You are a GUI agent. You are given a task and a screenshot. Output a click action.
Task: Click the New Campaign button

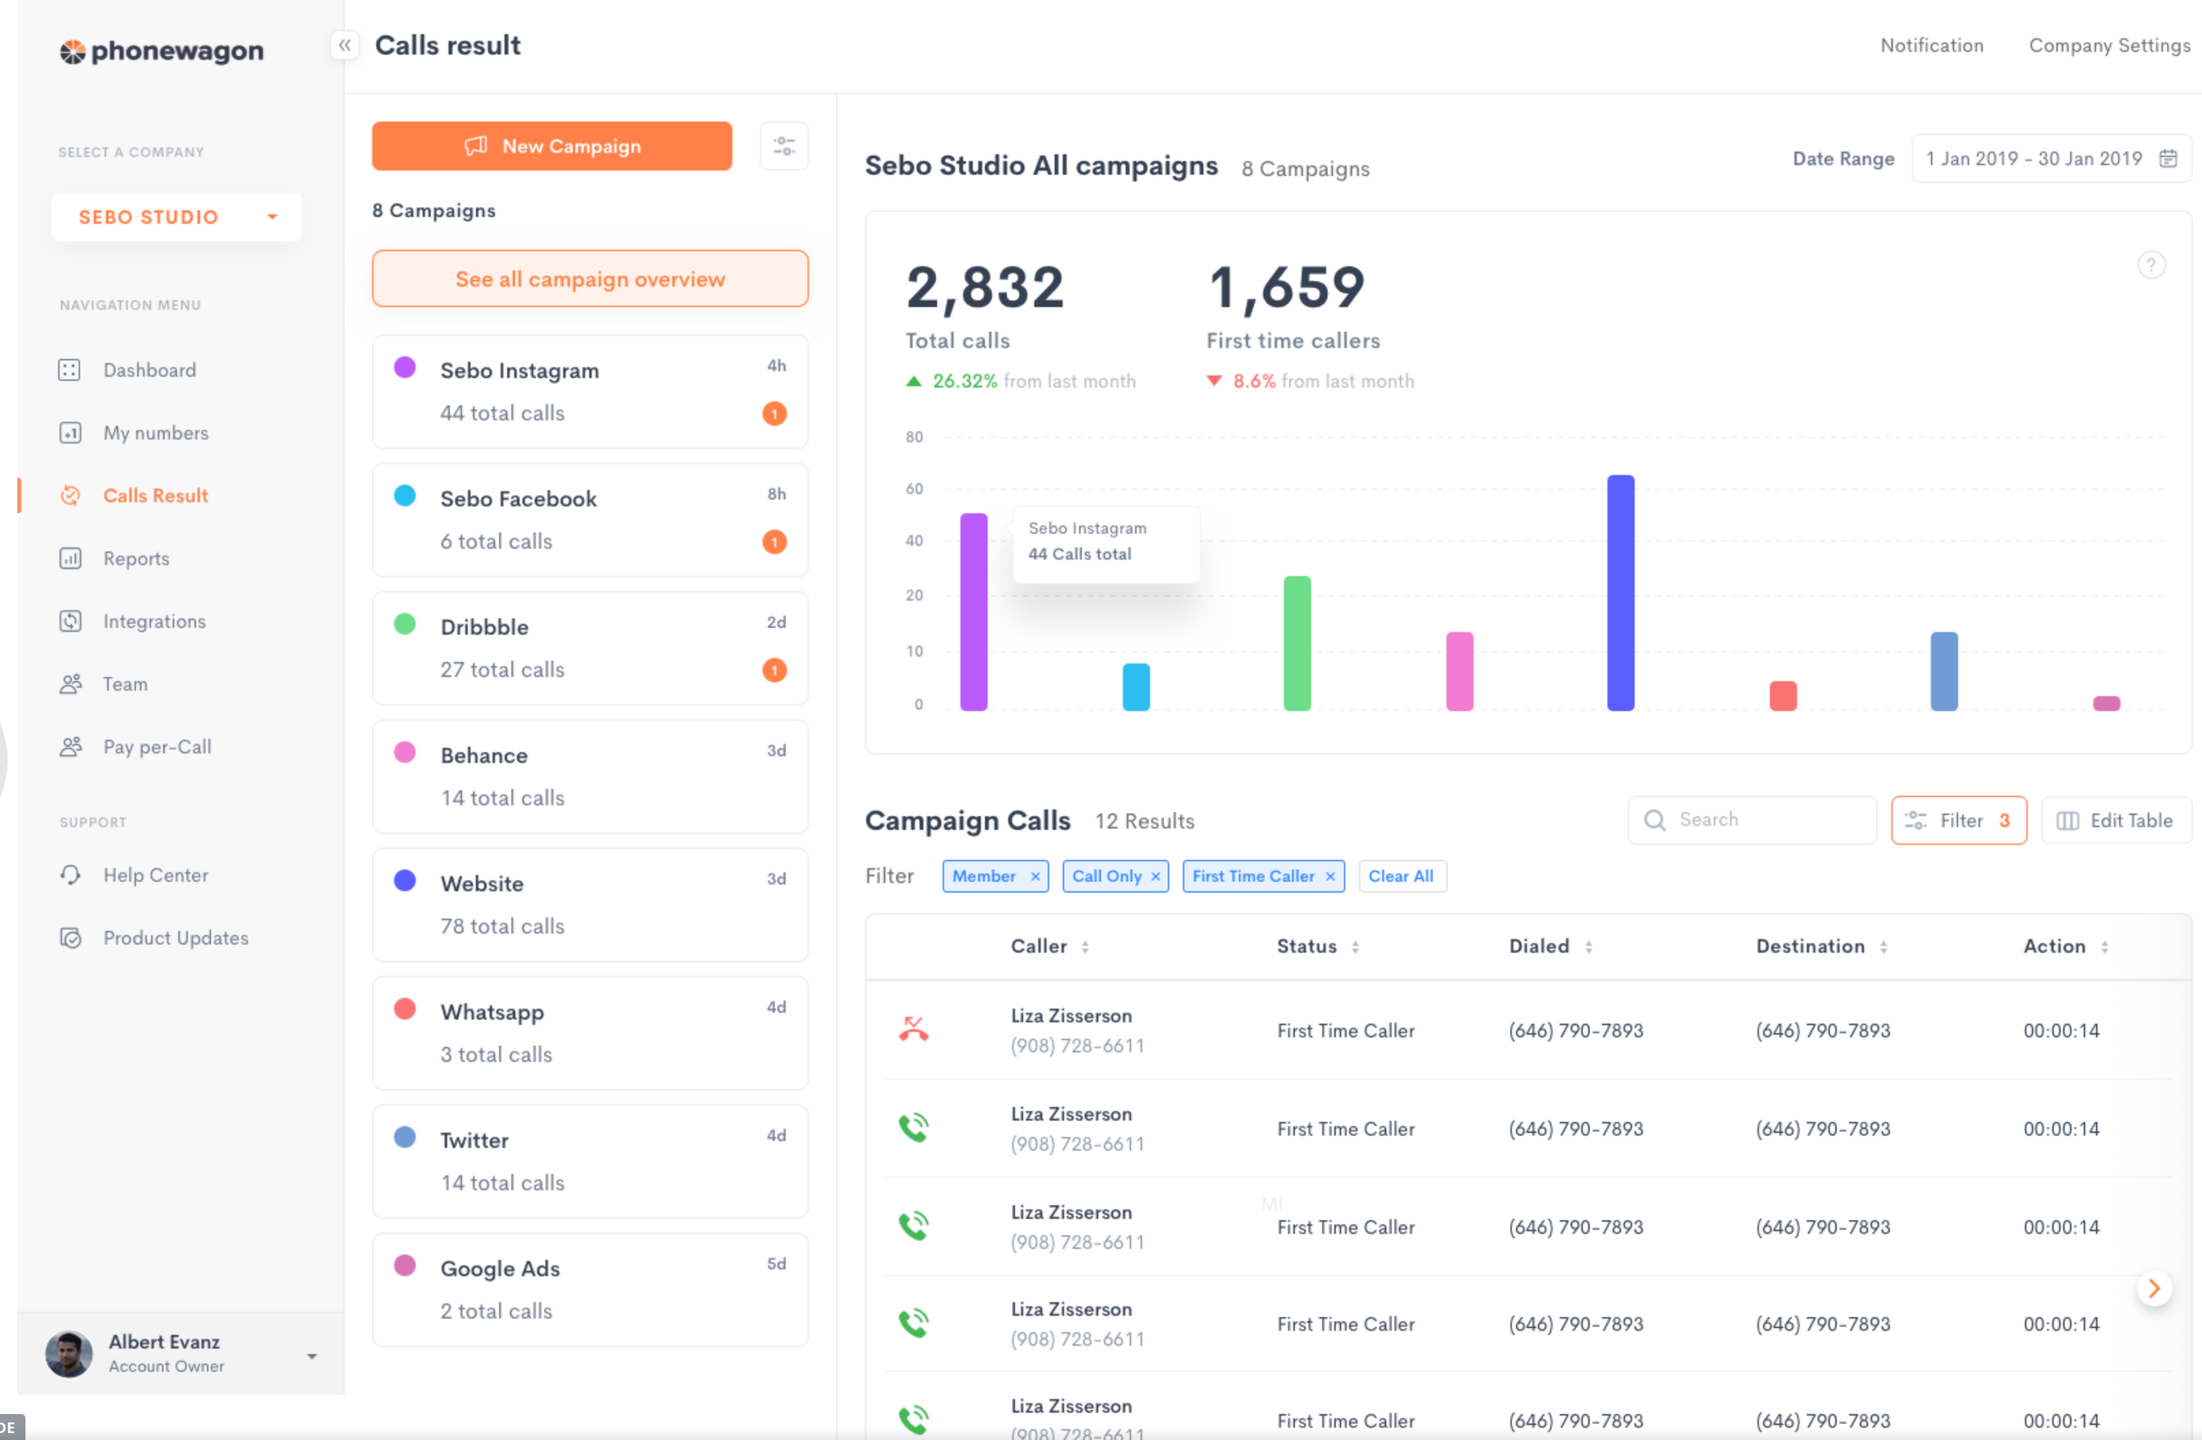tap(551, 146)
